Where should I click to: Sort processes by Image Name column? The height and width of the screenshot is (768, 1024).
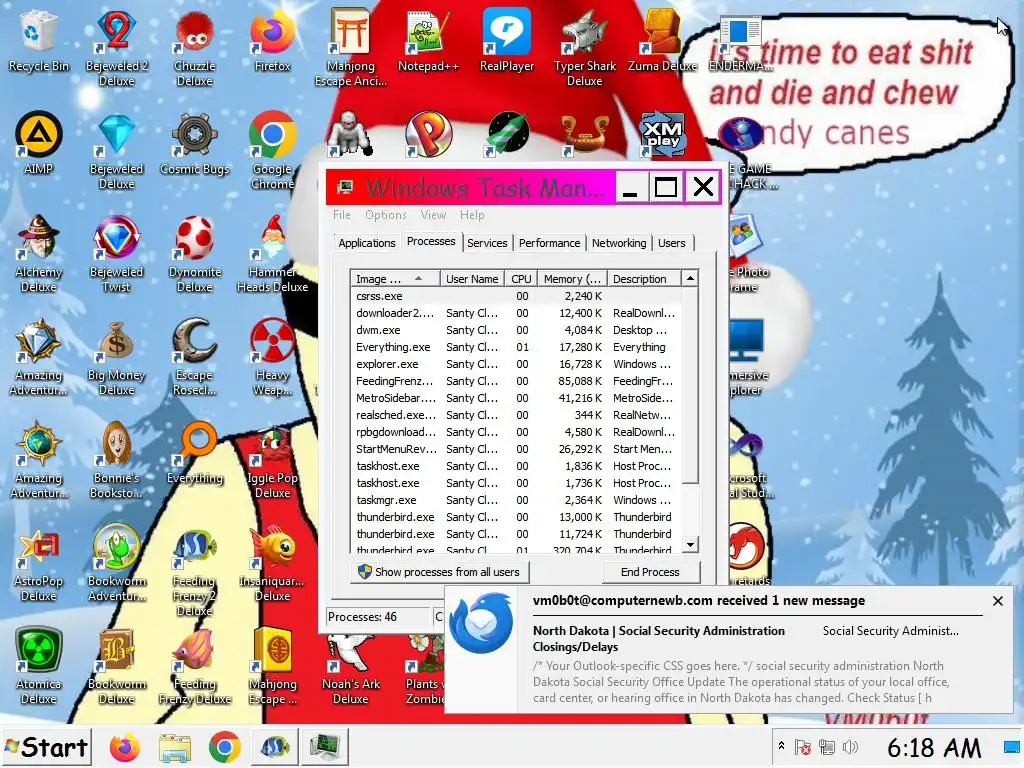394,279
